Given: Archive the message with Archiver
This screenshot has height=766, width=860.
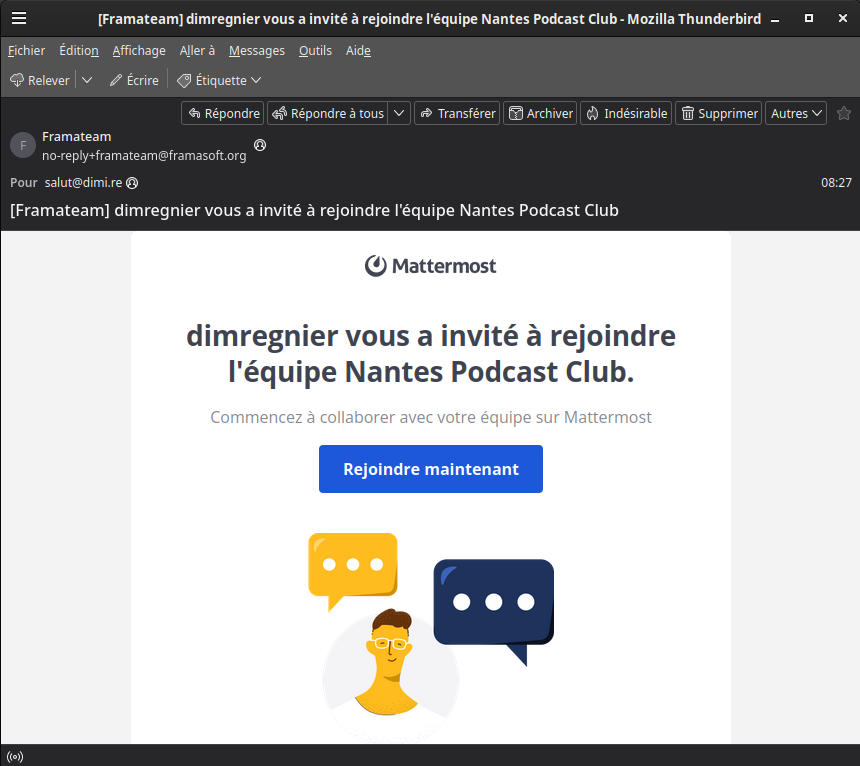Looking at the screenshot, I should 540,114.
